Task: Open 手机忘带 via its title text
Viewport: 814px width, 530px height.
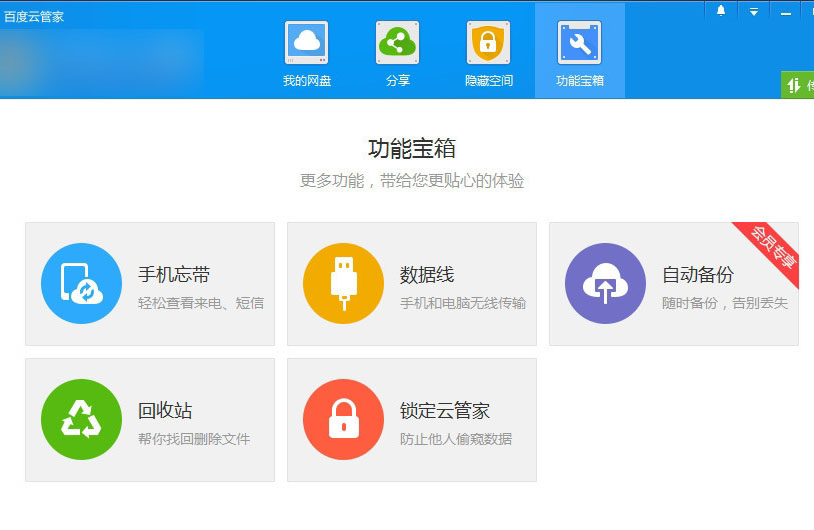Action: (174, 275)
